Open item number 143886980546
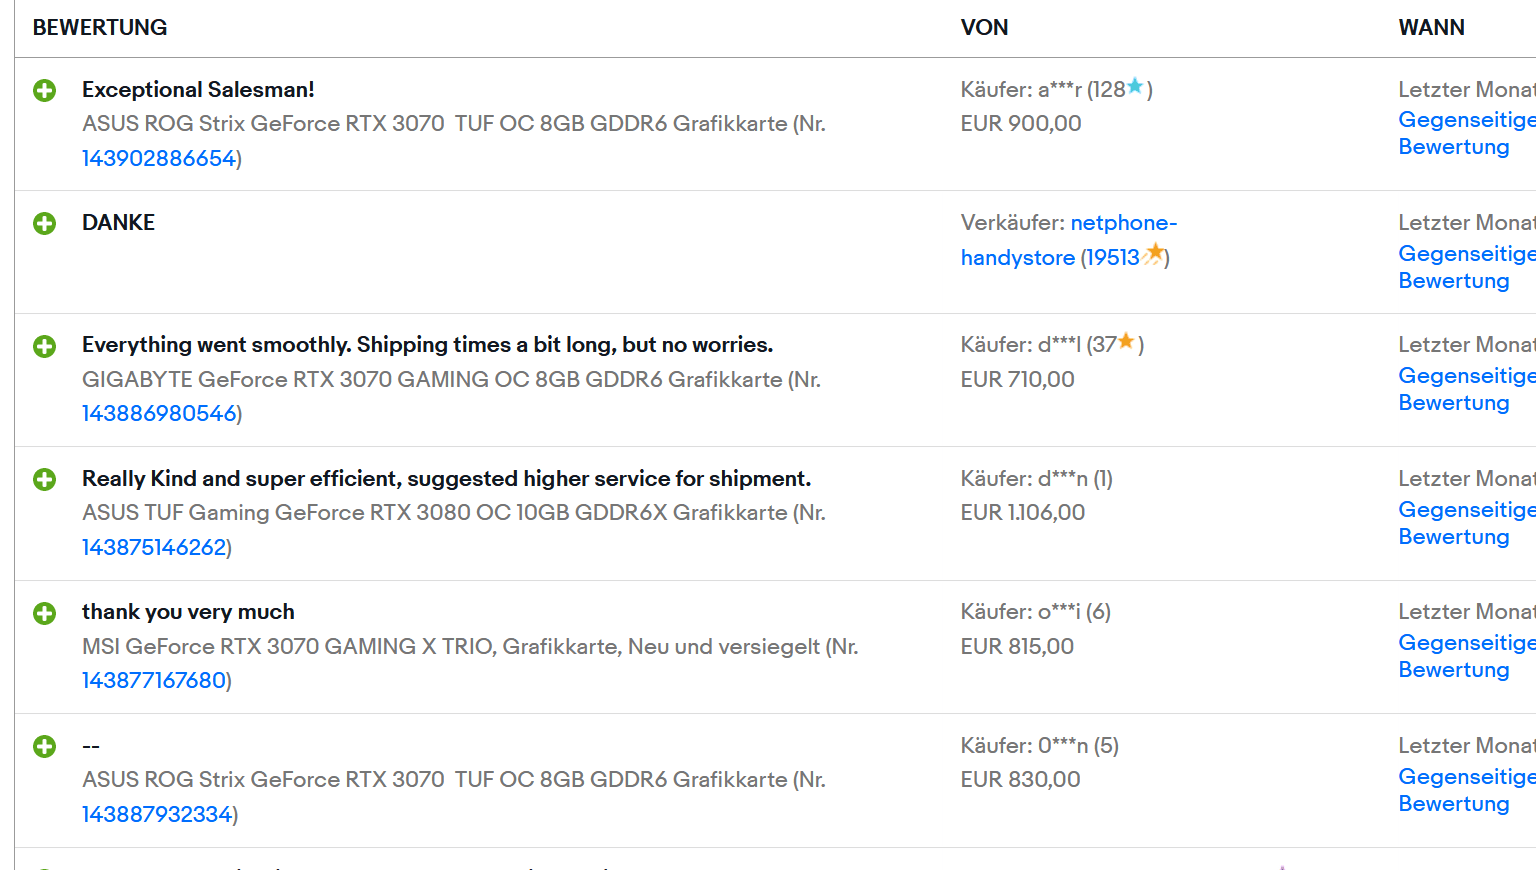The width and height of the screenshot is (1536, 870). pyautogui.click(x=159, y=413)
